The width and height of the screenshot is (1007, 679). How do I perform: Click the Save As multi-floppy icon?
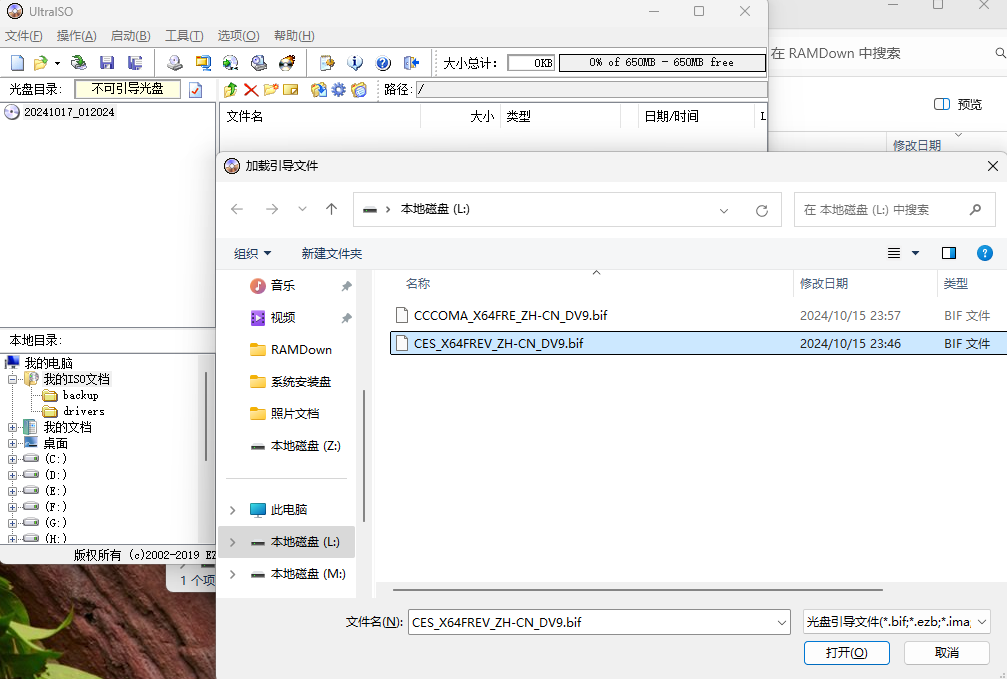point(135,62)
